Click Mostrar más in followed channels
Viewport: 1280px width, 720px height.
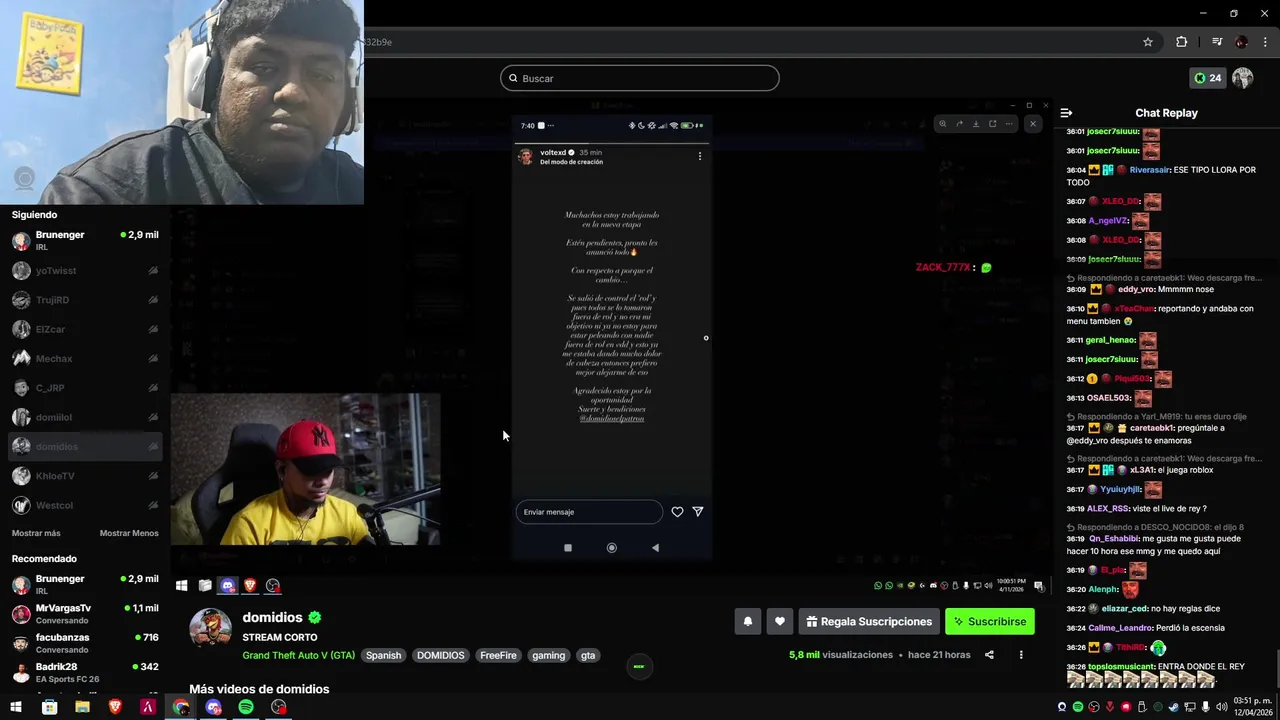[x=36, y=533]
